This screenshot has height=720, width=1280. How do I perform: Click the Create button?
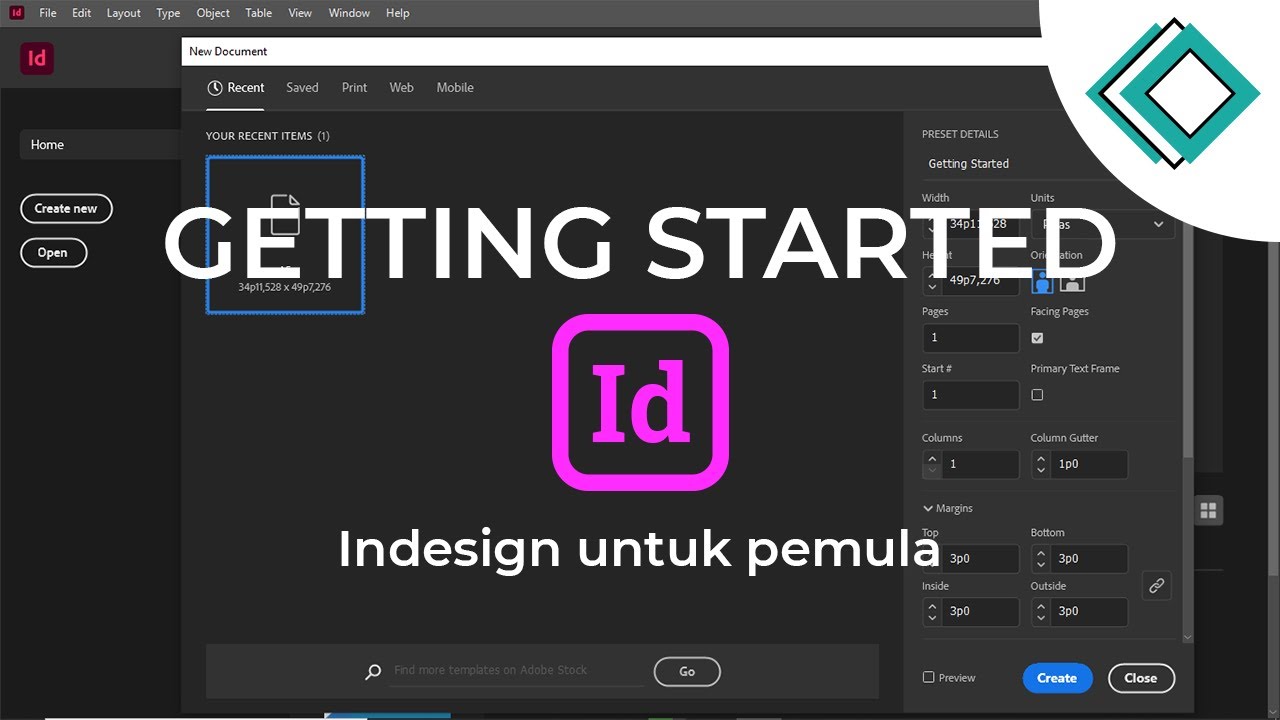click(x=1057, y=678)
